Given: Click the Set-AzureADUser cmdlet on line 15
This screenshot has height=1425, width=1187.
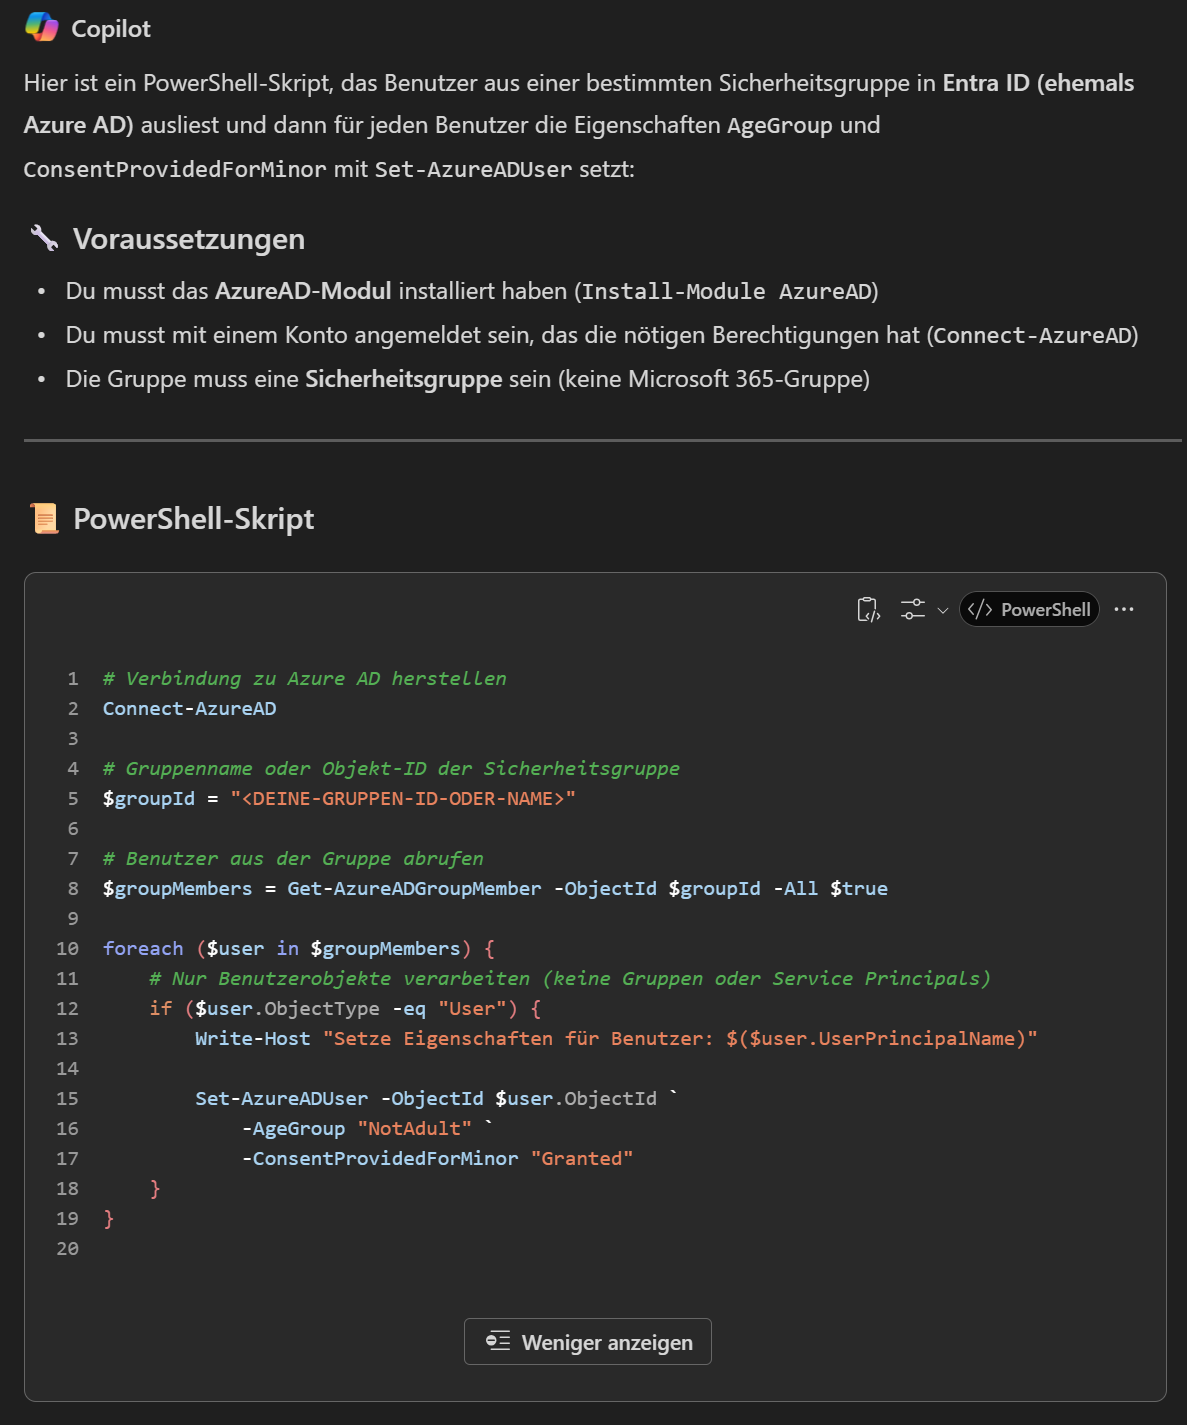Looking at the screenshot, I should point(281,1098).
